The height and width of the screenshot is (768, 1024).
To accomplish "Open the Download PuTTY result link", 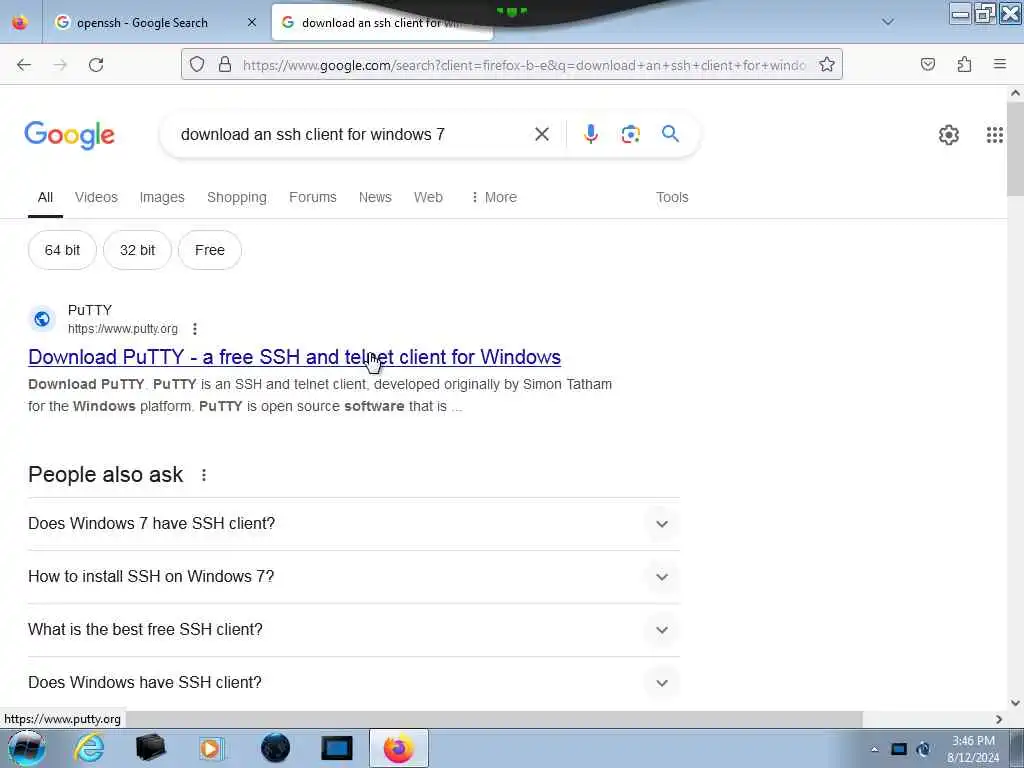I will pyautogui.click(x=295, y=357).
